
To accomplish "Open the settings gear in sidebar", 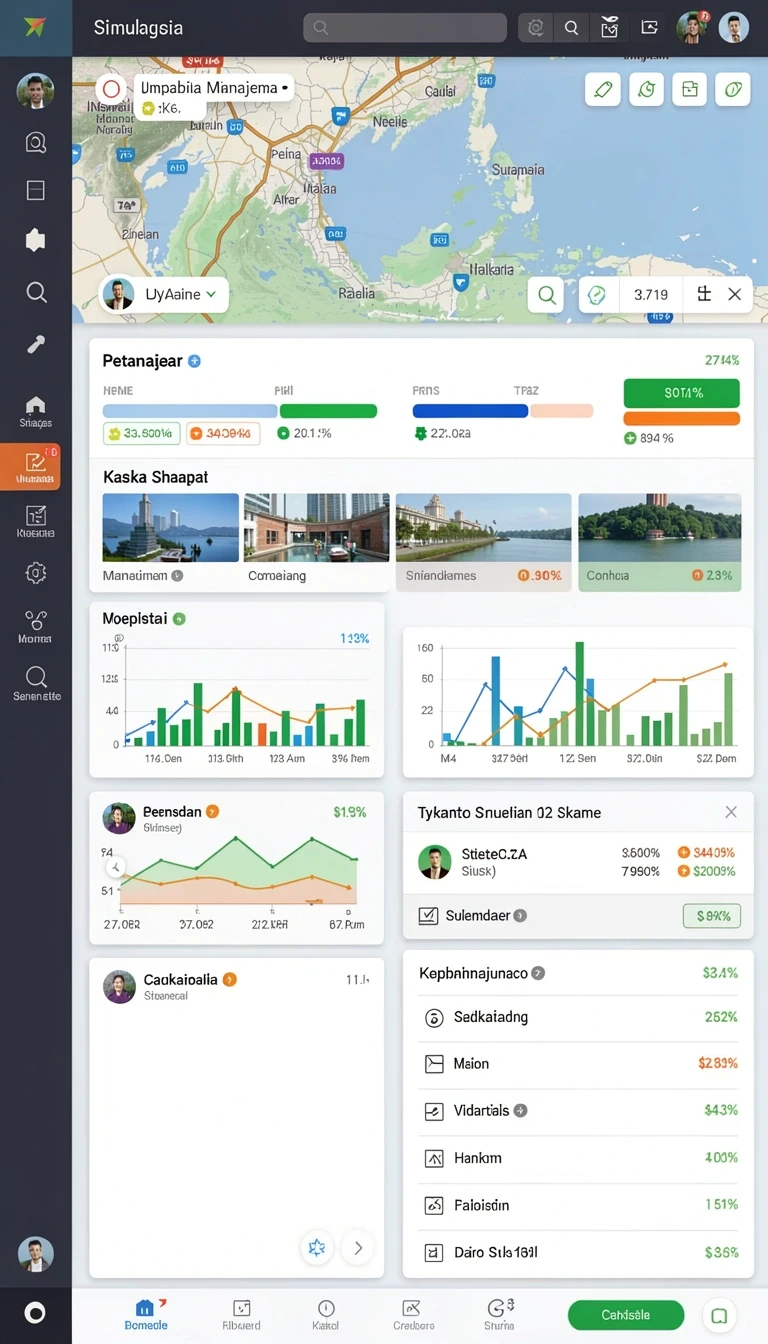I will click(36, 573).
